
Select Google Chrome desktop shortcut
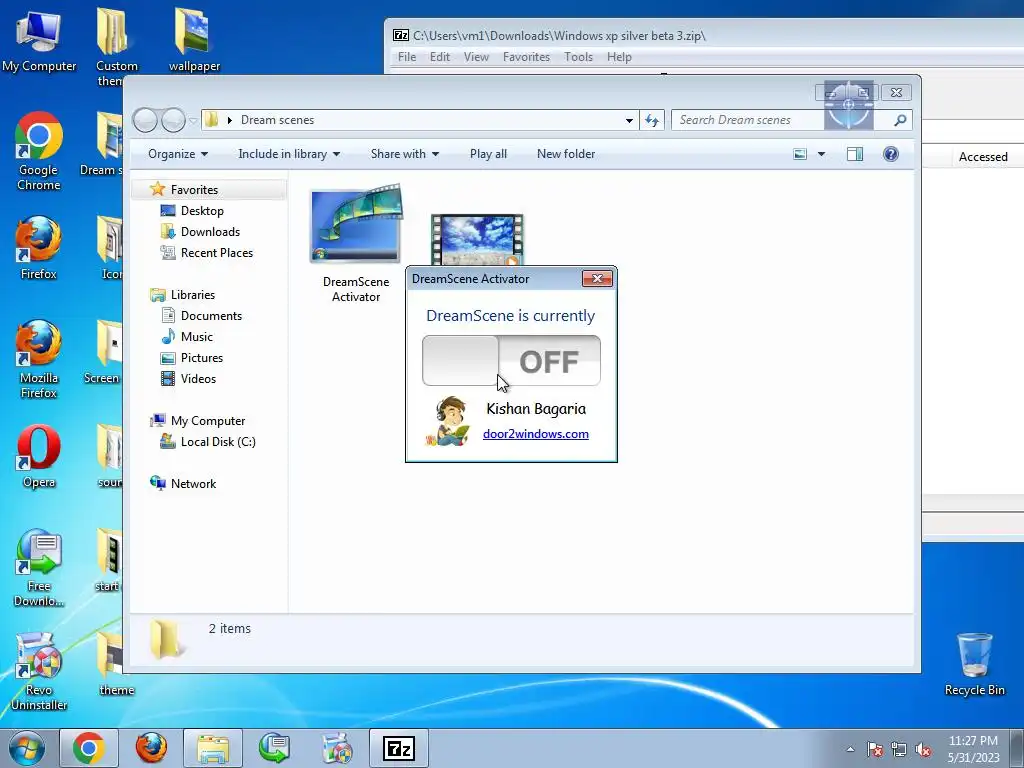pyautogui.click(x=39, y=152)
